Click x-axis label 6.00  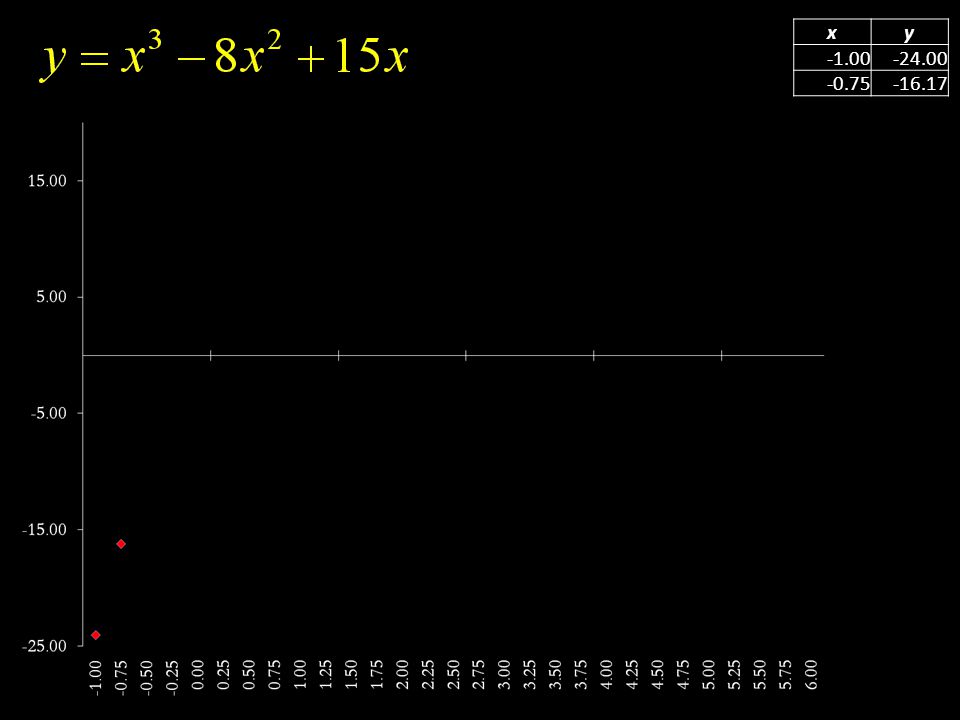point(811,674)
